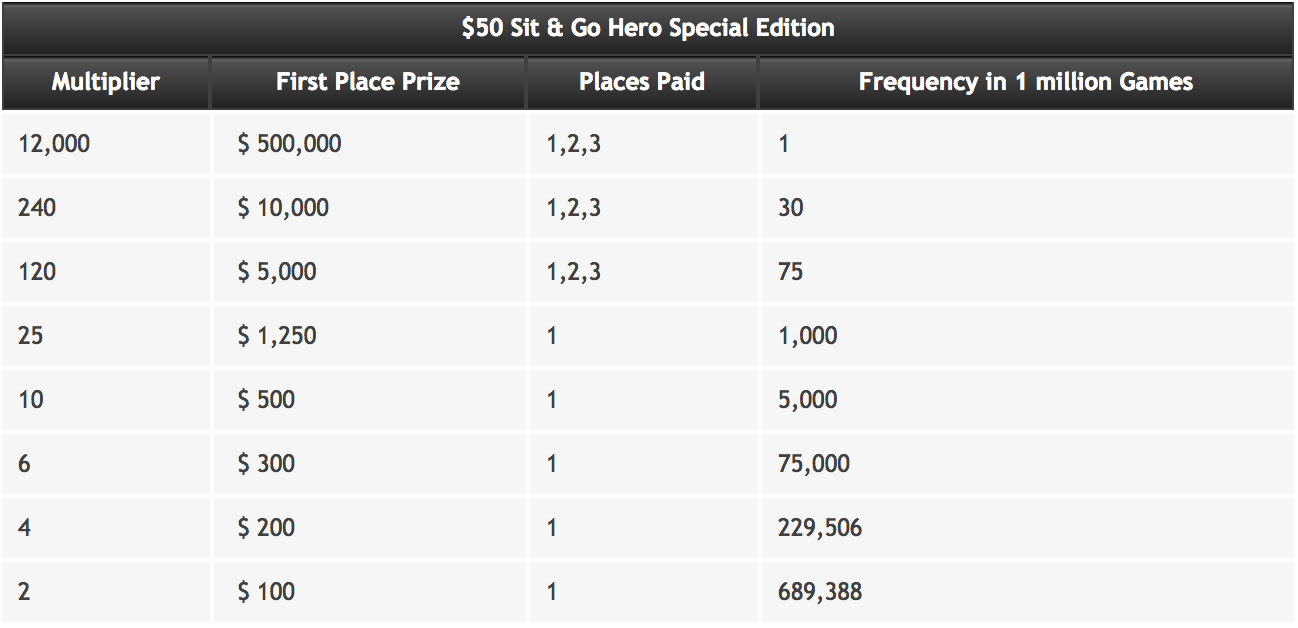
Task: Click the First Place Prize column header
Action: [x=368, y=82]
